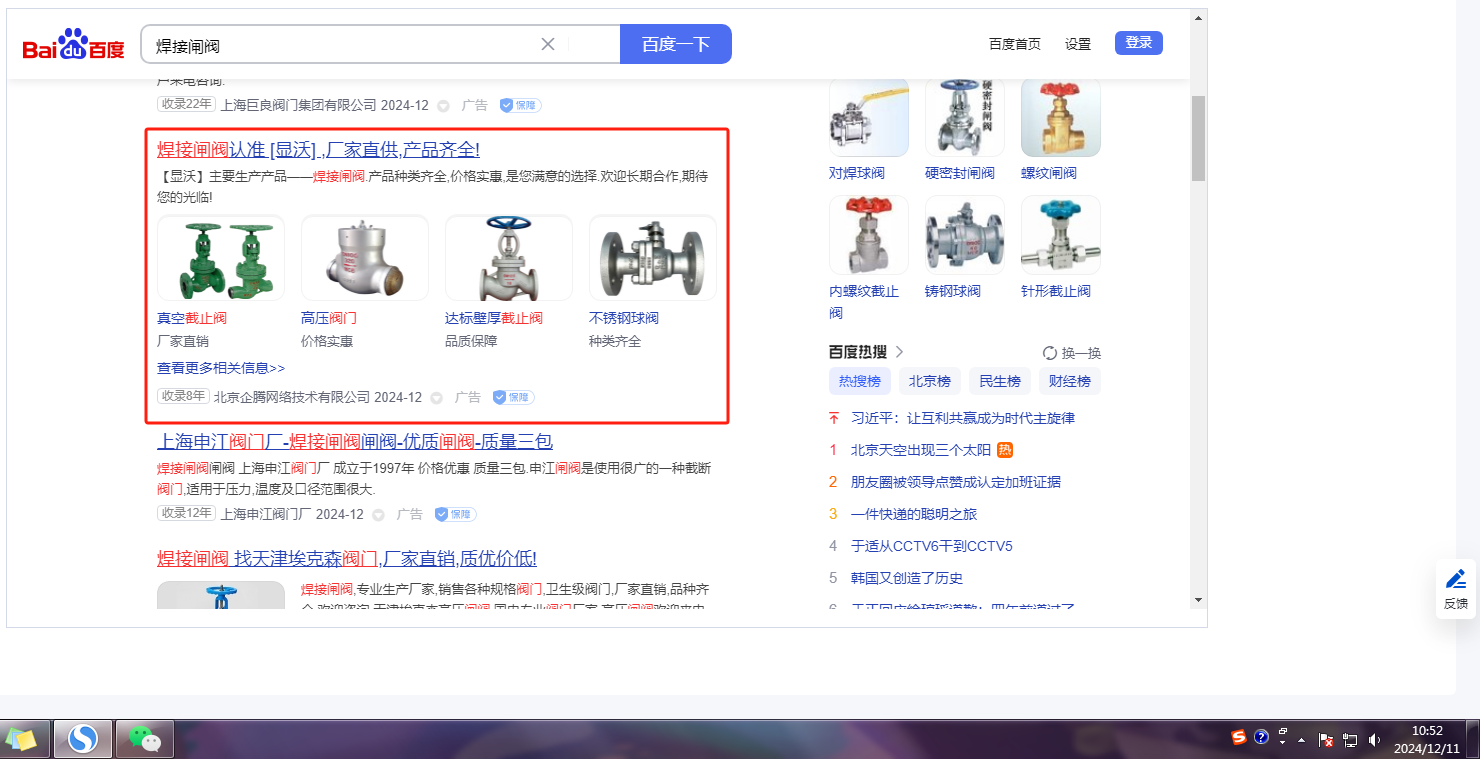Clear the search box with the X icon
This screenshot has height=759, width=1480.
click(x=548, y=44)
